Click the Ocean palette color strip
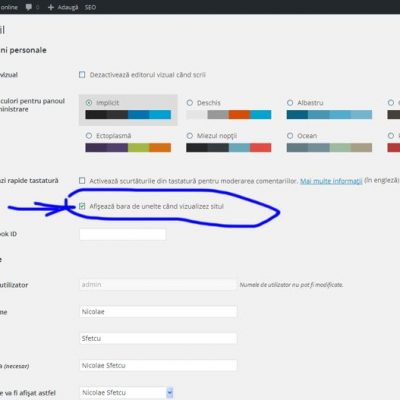This screenshot has height=400, width=400. click(x=329, y=147)
